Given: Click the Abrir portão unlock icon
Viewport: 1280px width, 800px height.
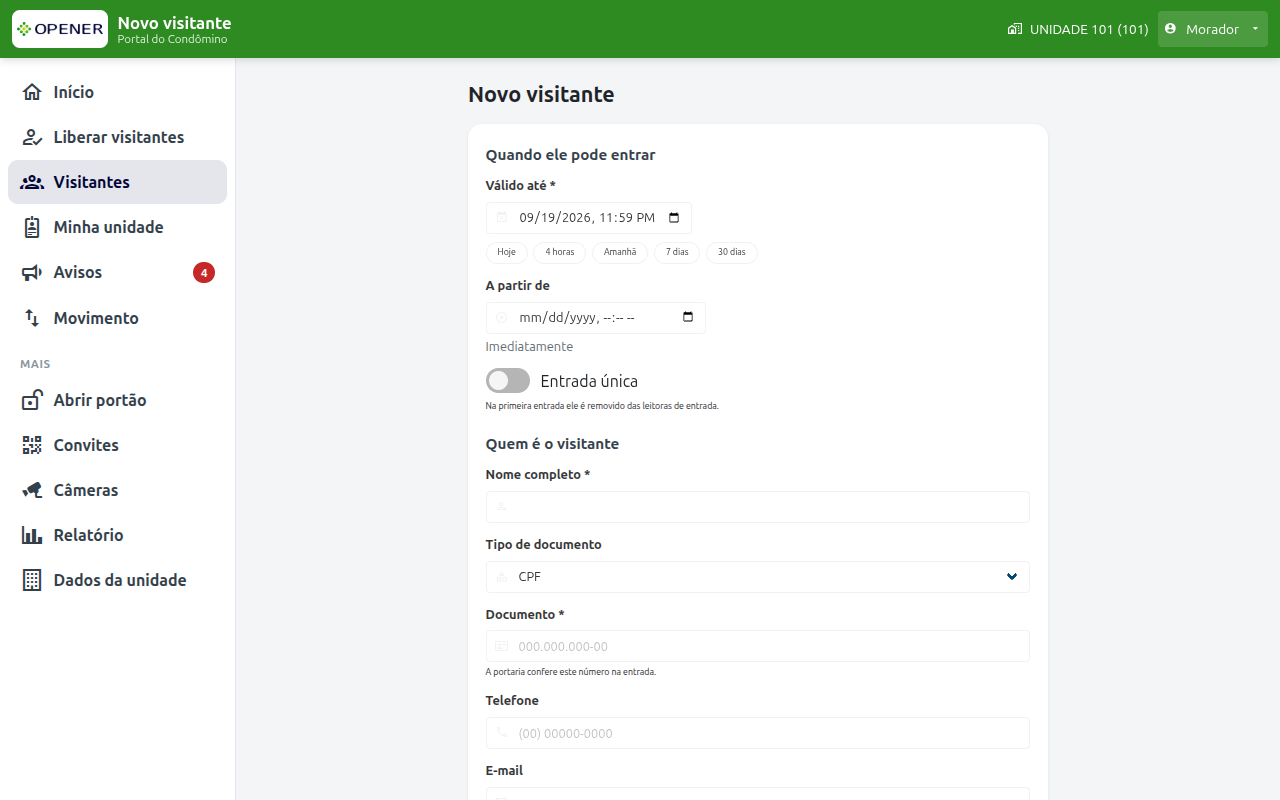Looking at the screenshot, I should [32, 400].
